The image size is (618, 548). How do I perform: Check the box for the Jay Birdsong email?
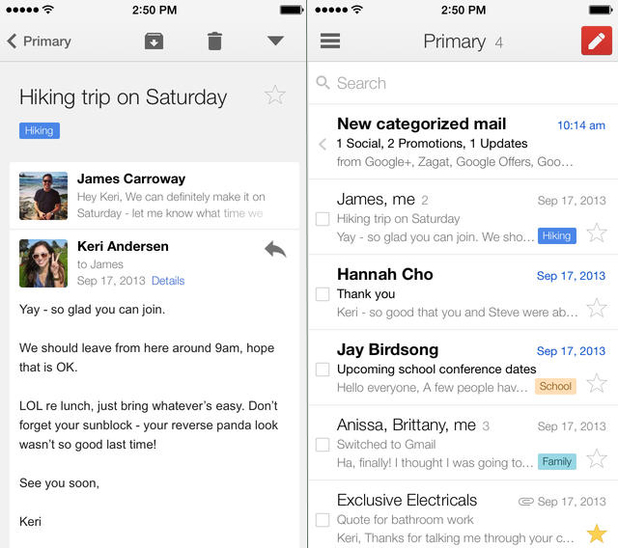(x=322, y=369)
